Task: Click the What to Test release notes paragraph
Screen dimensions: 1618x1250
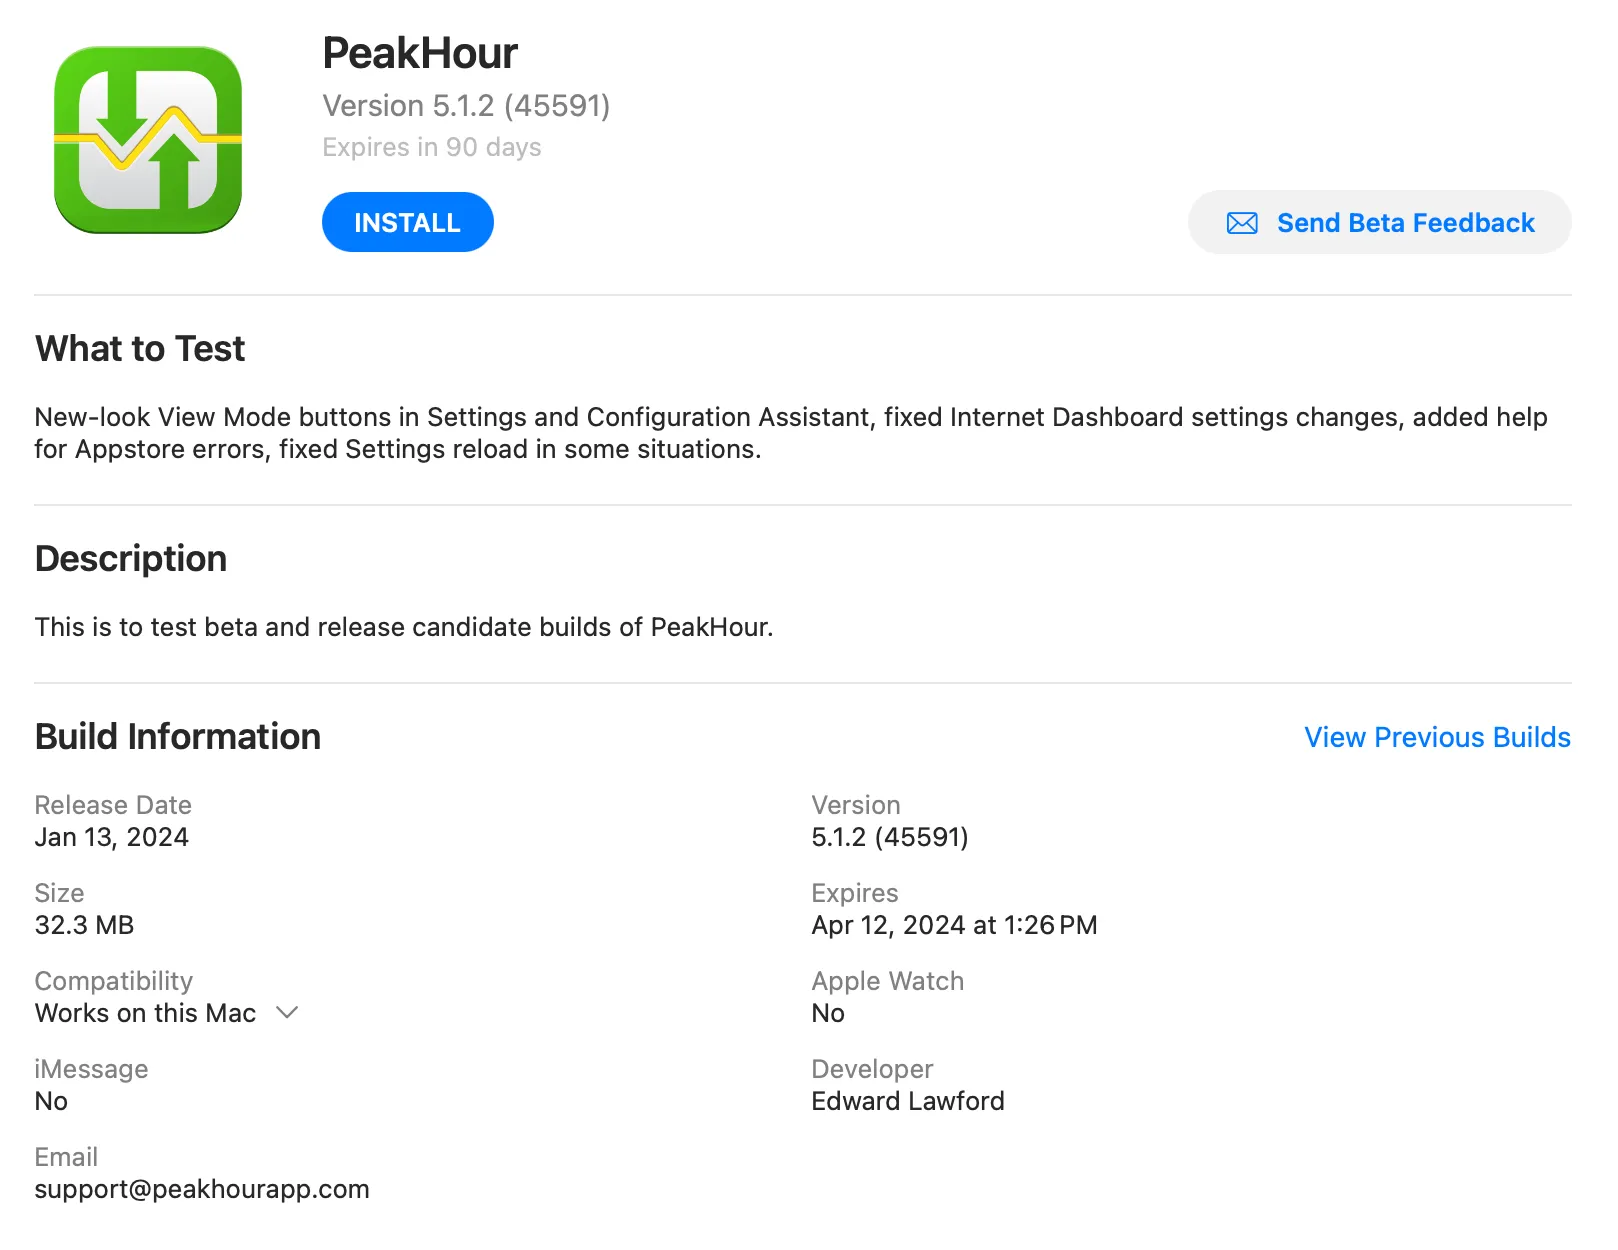Action: [791, 433]
